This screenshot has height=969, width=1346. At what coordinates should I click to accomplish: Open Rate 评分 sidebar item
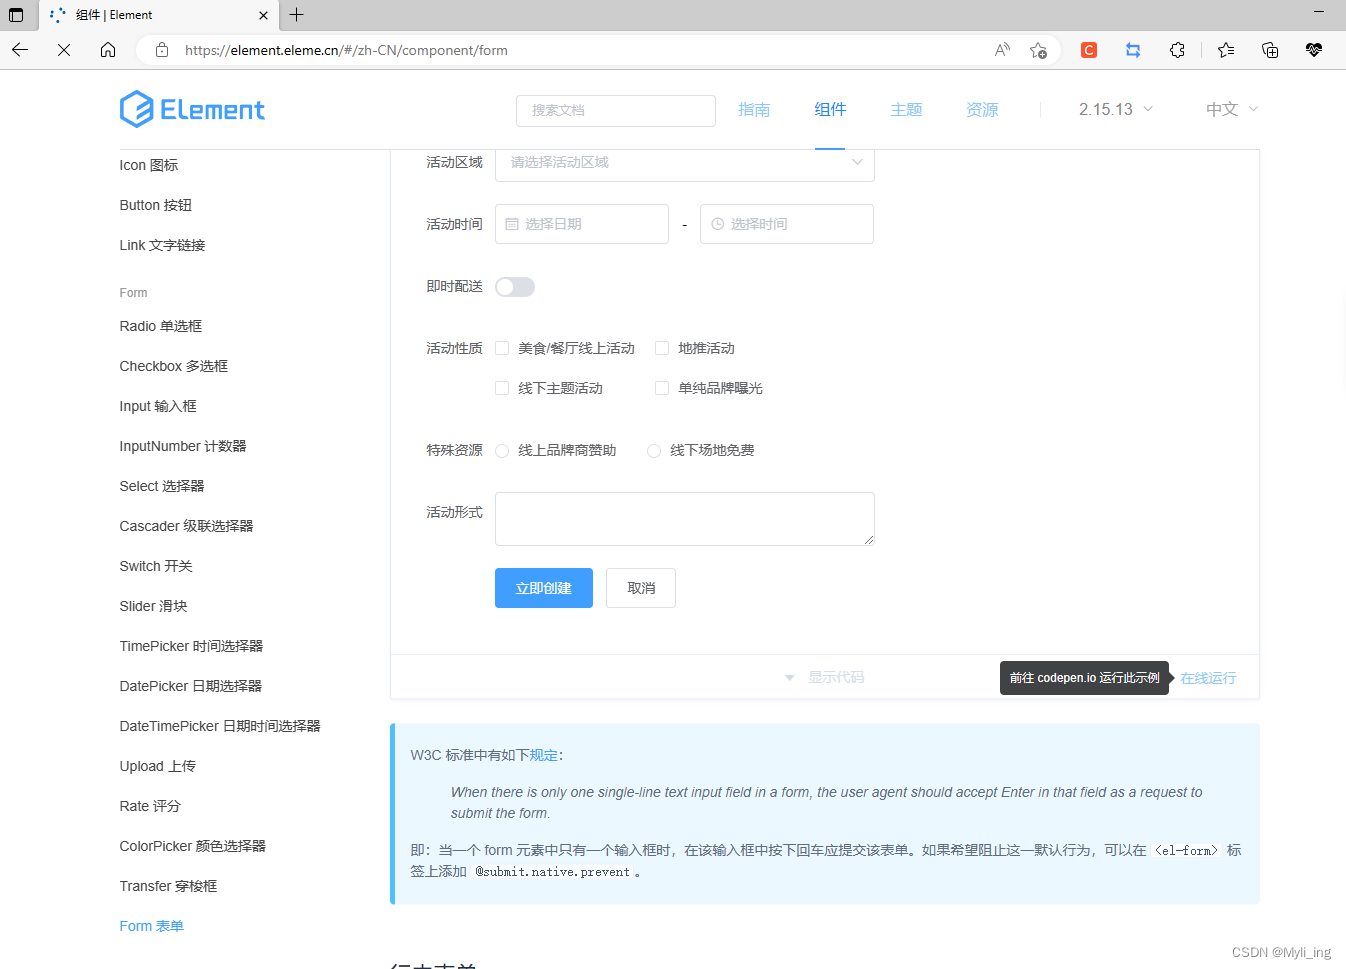pos(150,806)
